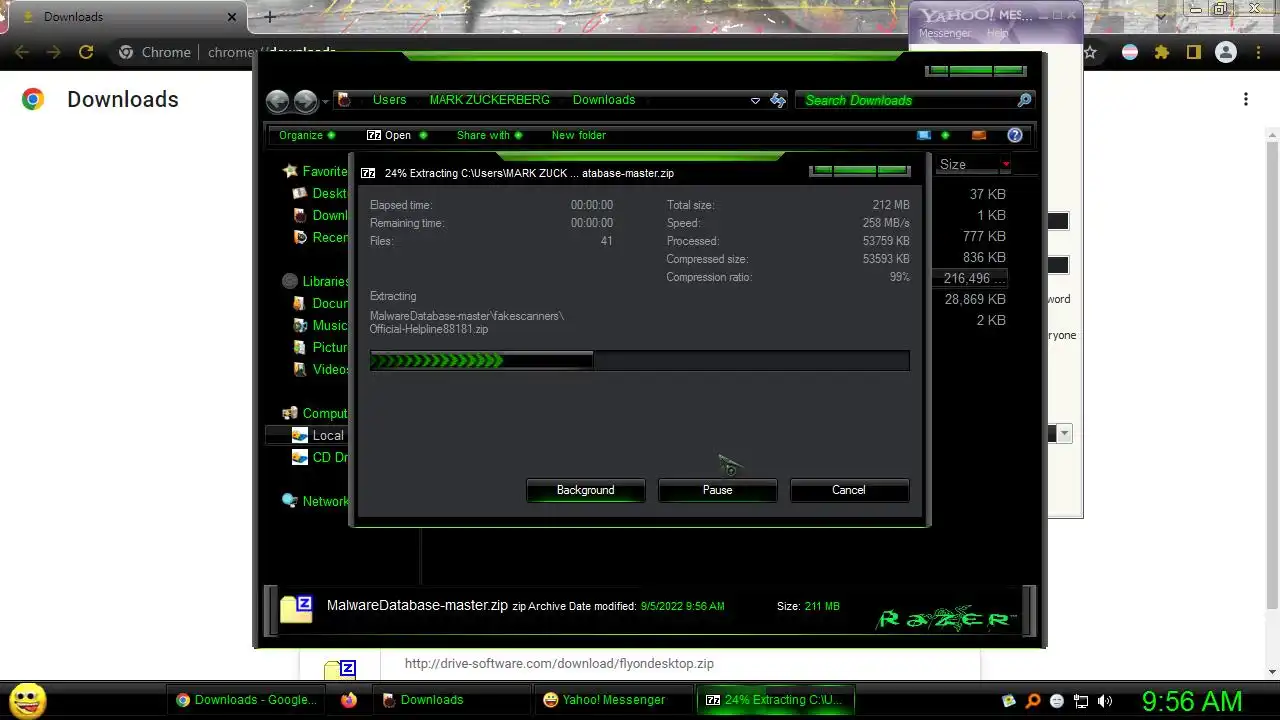Reload the Chrome Downloads page
This screenshot has height=720, width=1280.
point(86,52)
